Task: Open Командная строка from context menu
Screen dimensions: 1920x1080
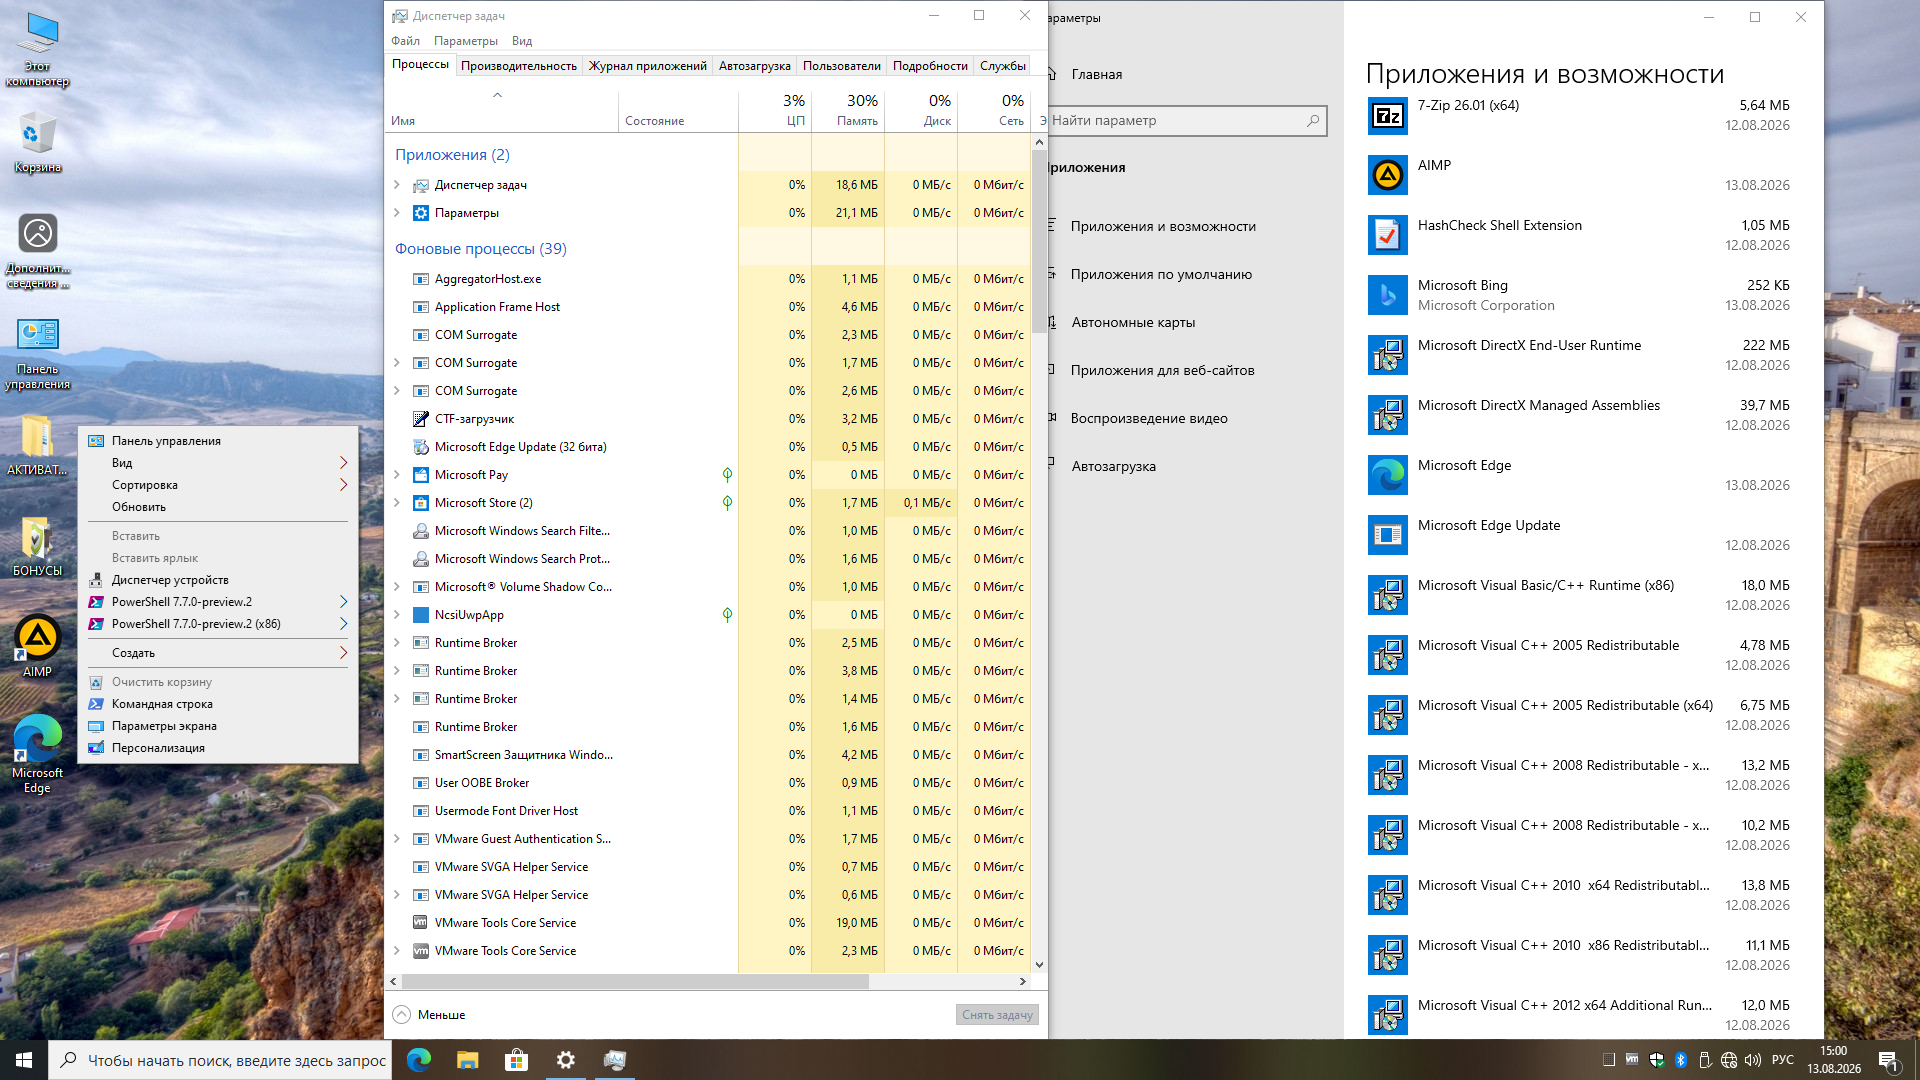Action: coord(218,704)
